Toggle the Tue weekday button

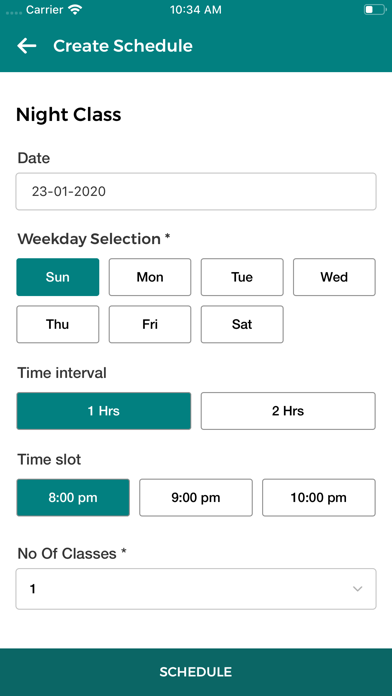coord(242,277)
